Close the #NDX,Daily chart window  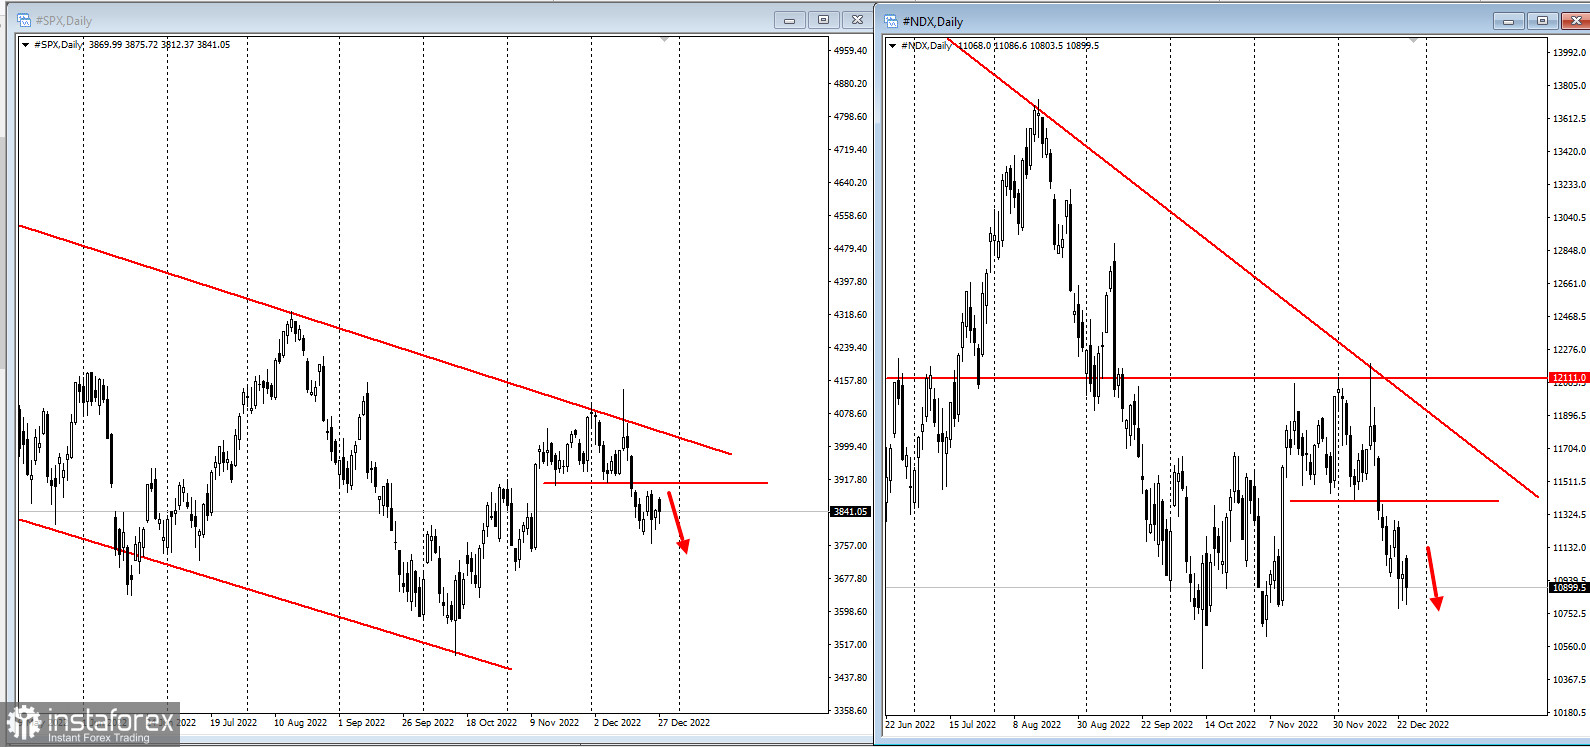(1575, 20)
